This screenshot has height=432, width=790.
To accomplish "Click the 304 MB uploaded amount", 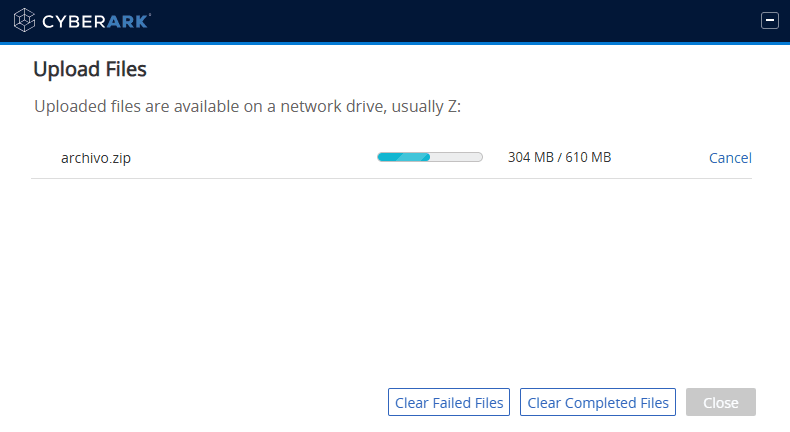I will tap(531, 157).
